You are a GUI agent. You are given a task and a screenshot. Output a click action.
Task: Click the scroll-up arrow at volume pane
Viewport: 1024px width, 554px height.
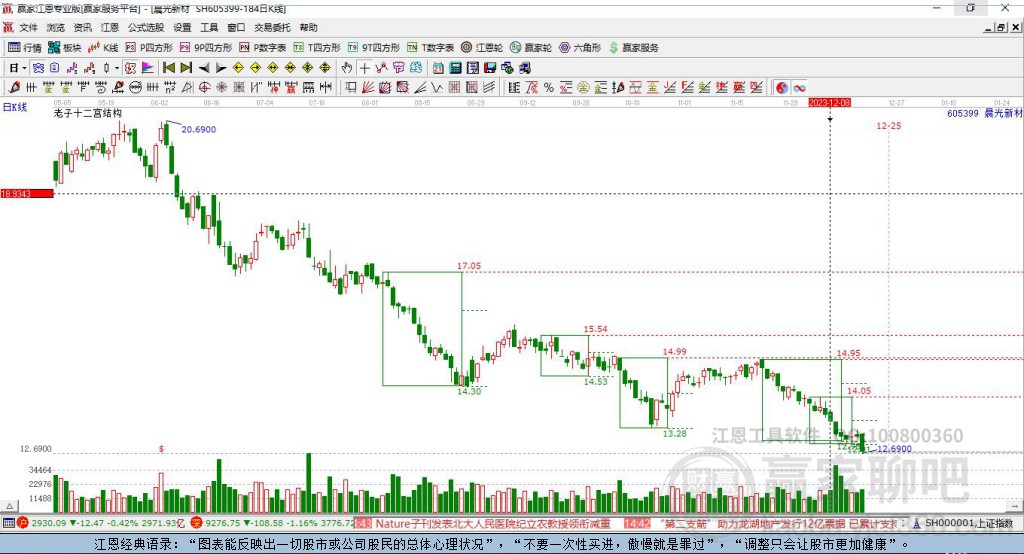point(10,506)
